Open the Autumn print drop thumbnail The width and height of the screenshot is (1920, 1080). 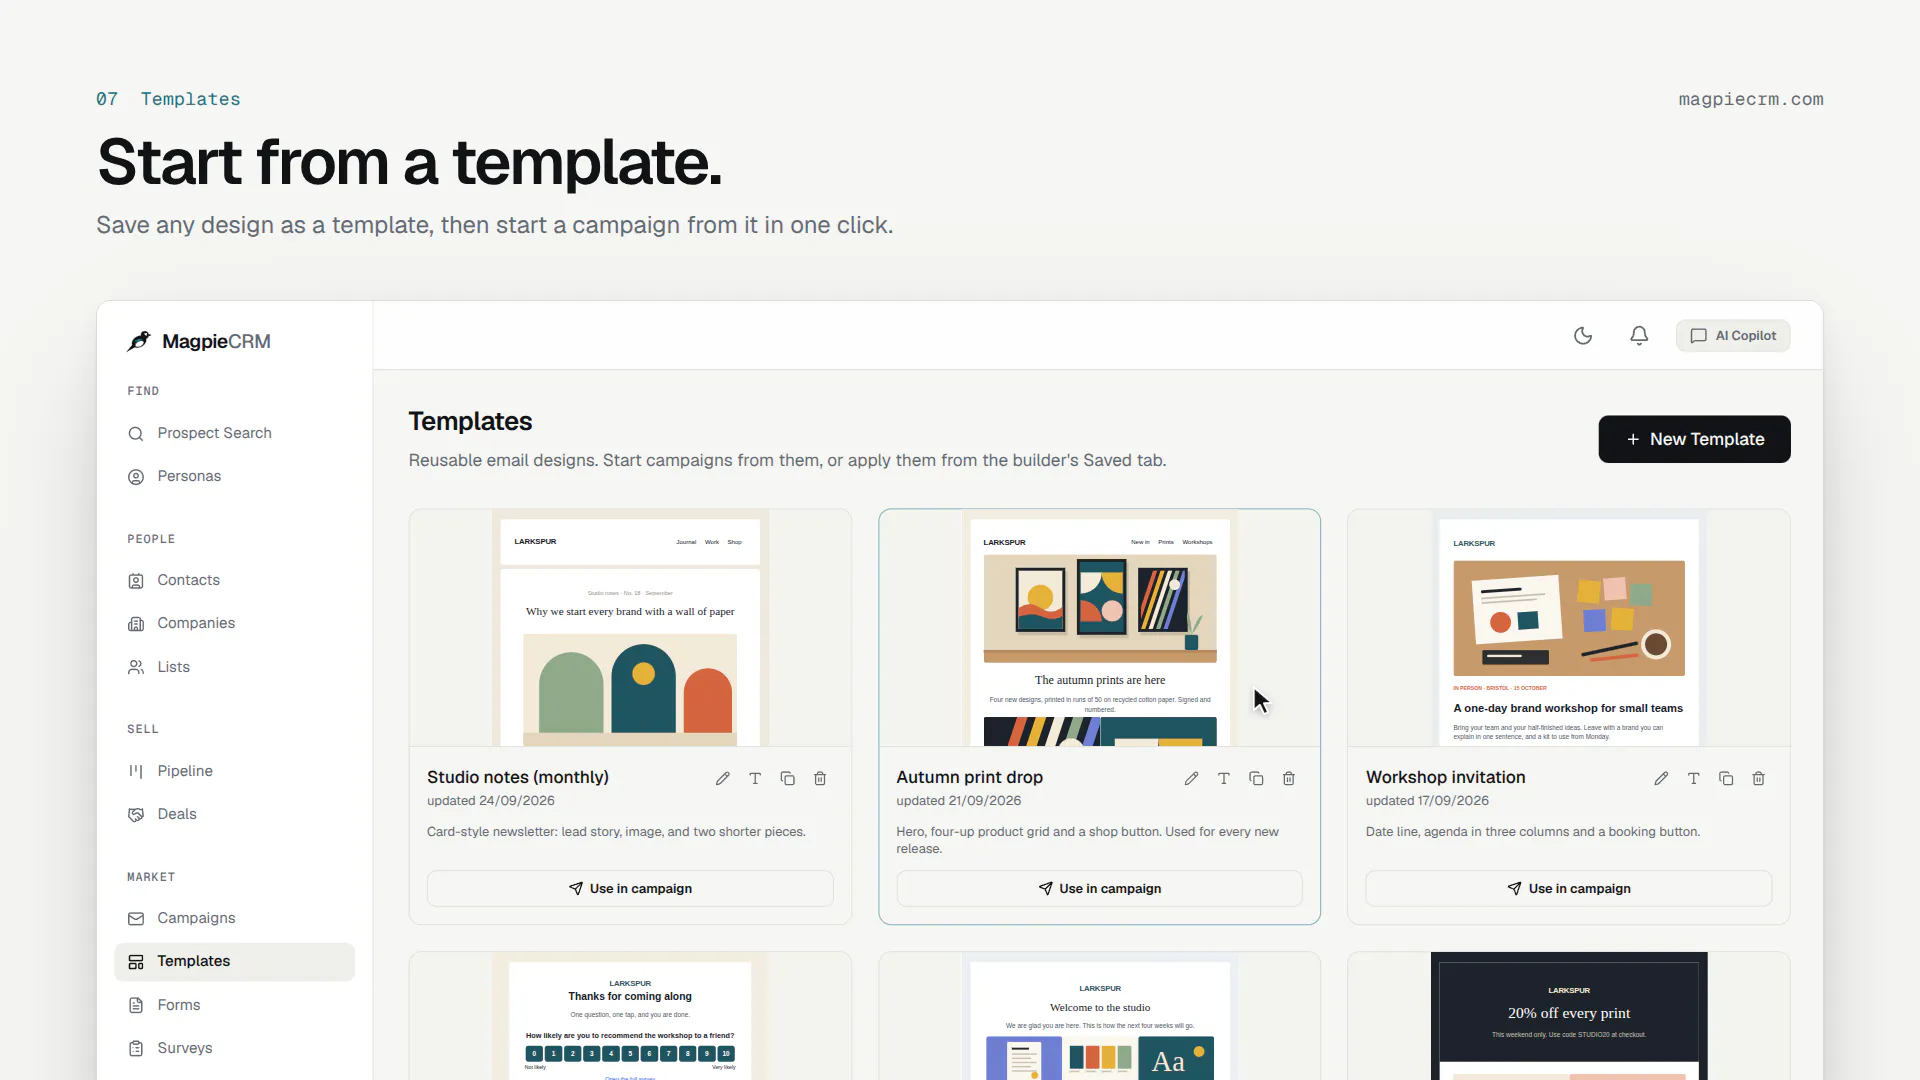pos(1100,628)
